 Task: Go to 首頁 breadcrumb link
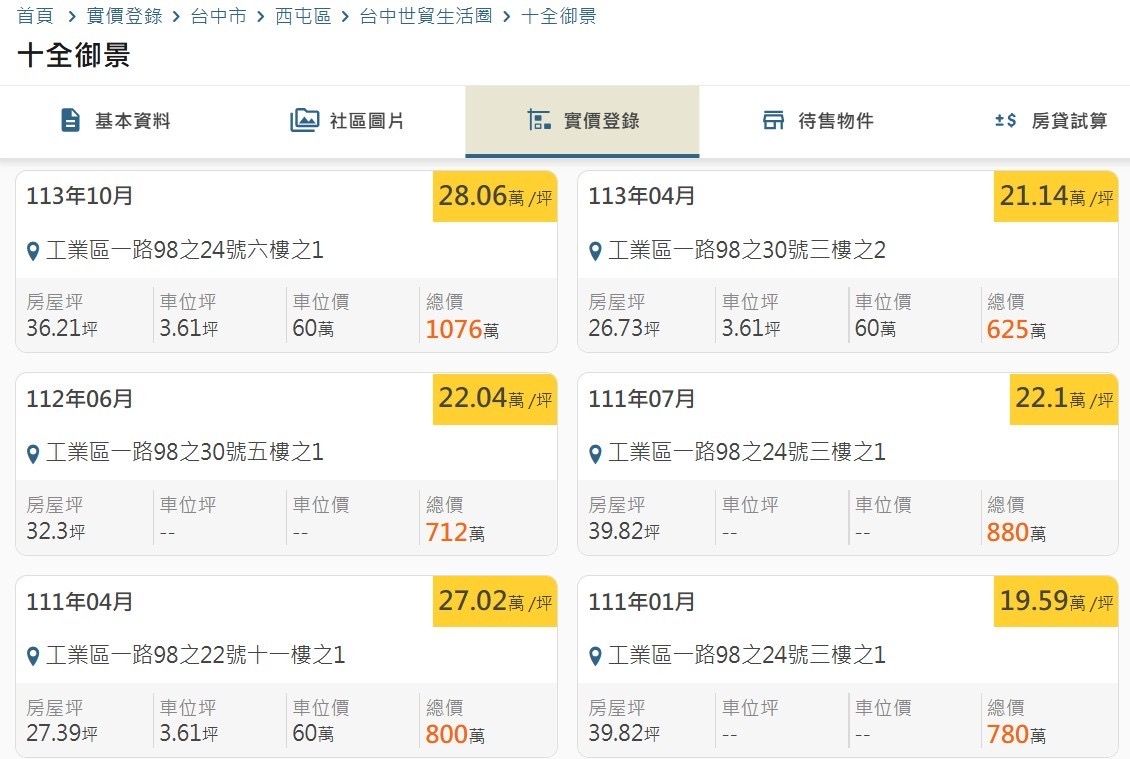pos(35,17)
